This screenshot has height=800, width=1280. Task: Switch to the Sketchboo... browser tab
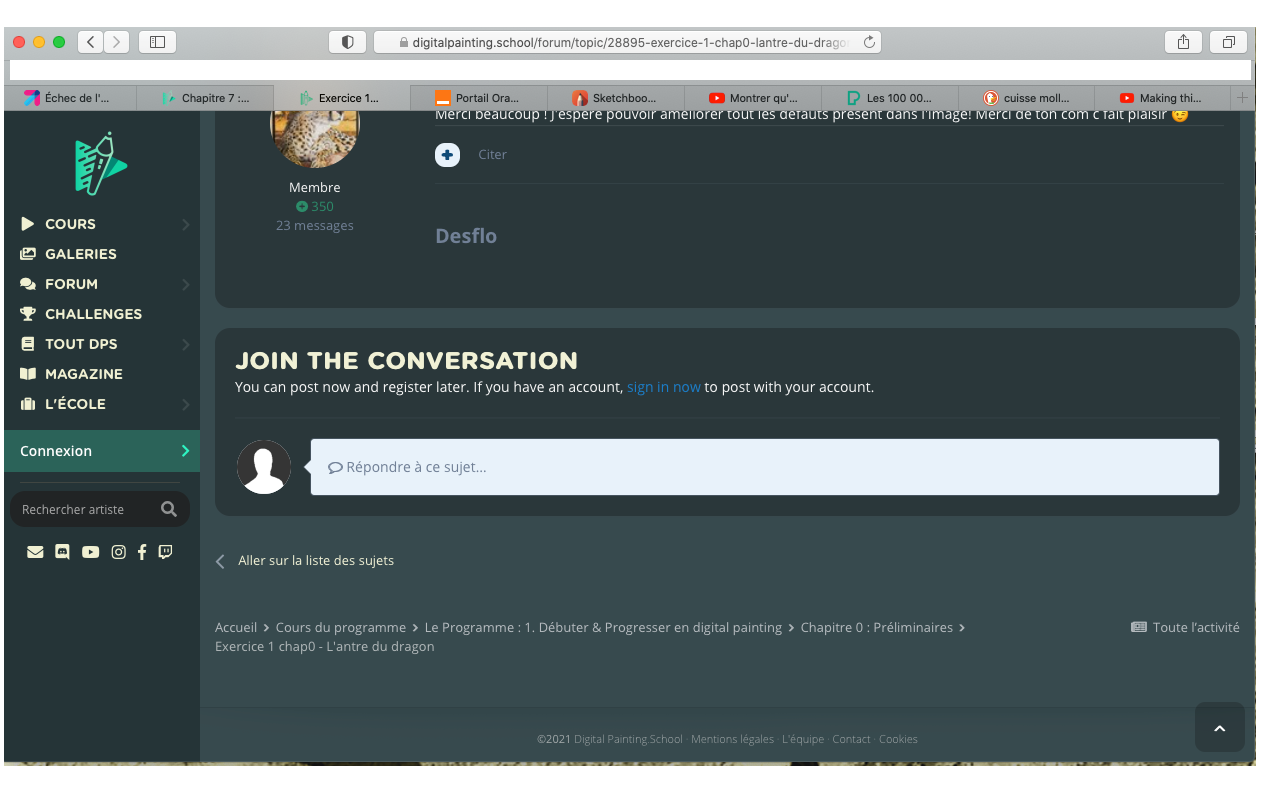[x=616, y=98]
